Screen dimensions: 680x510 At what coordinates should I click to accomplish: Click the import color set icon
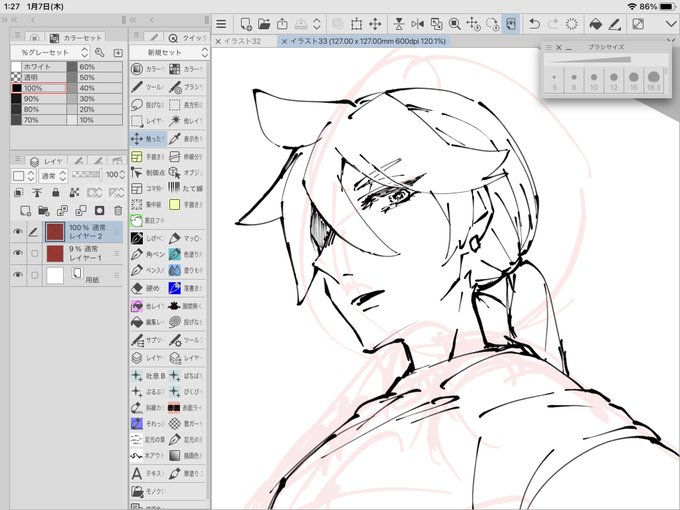point(118,52)
